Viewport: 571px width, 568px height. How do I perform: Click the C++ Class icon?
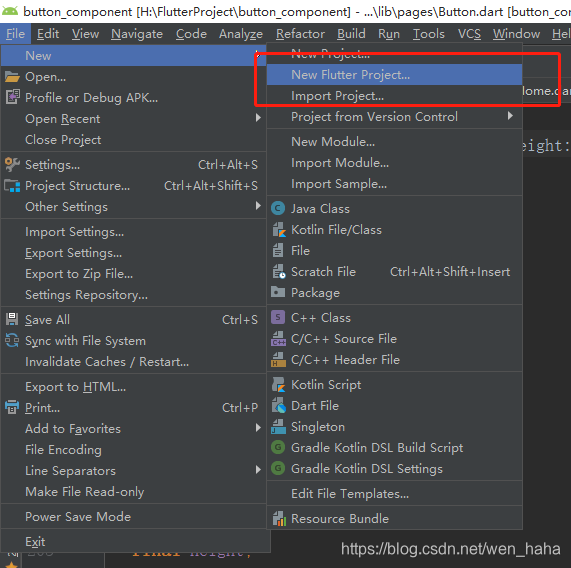pos(278,317)
